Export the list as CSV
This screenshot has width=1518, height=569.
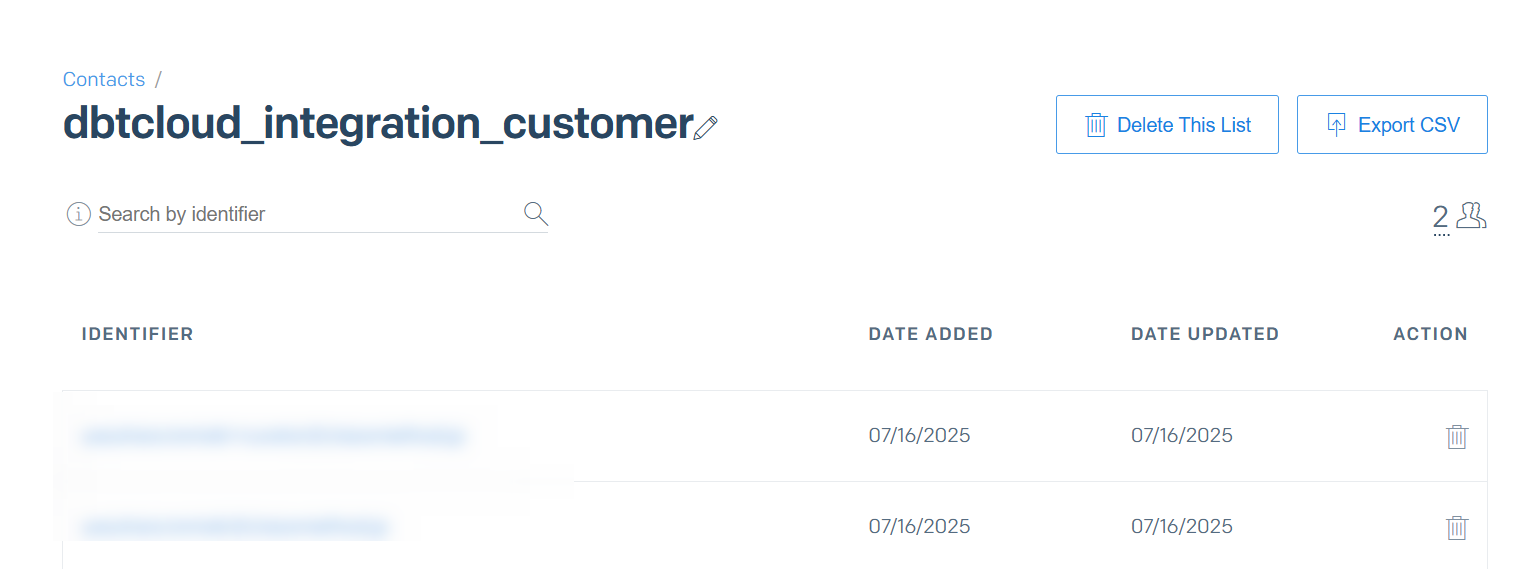tap(1392, 125)
